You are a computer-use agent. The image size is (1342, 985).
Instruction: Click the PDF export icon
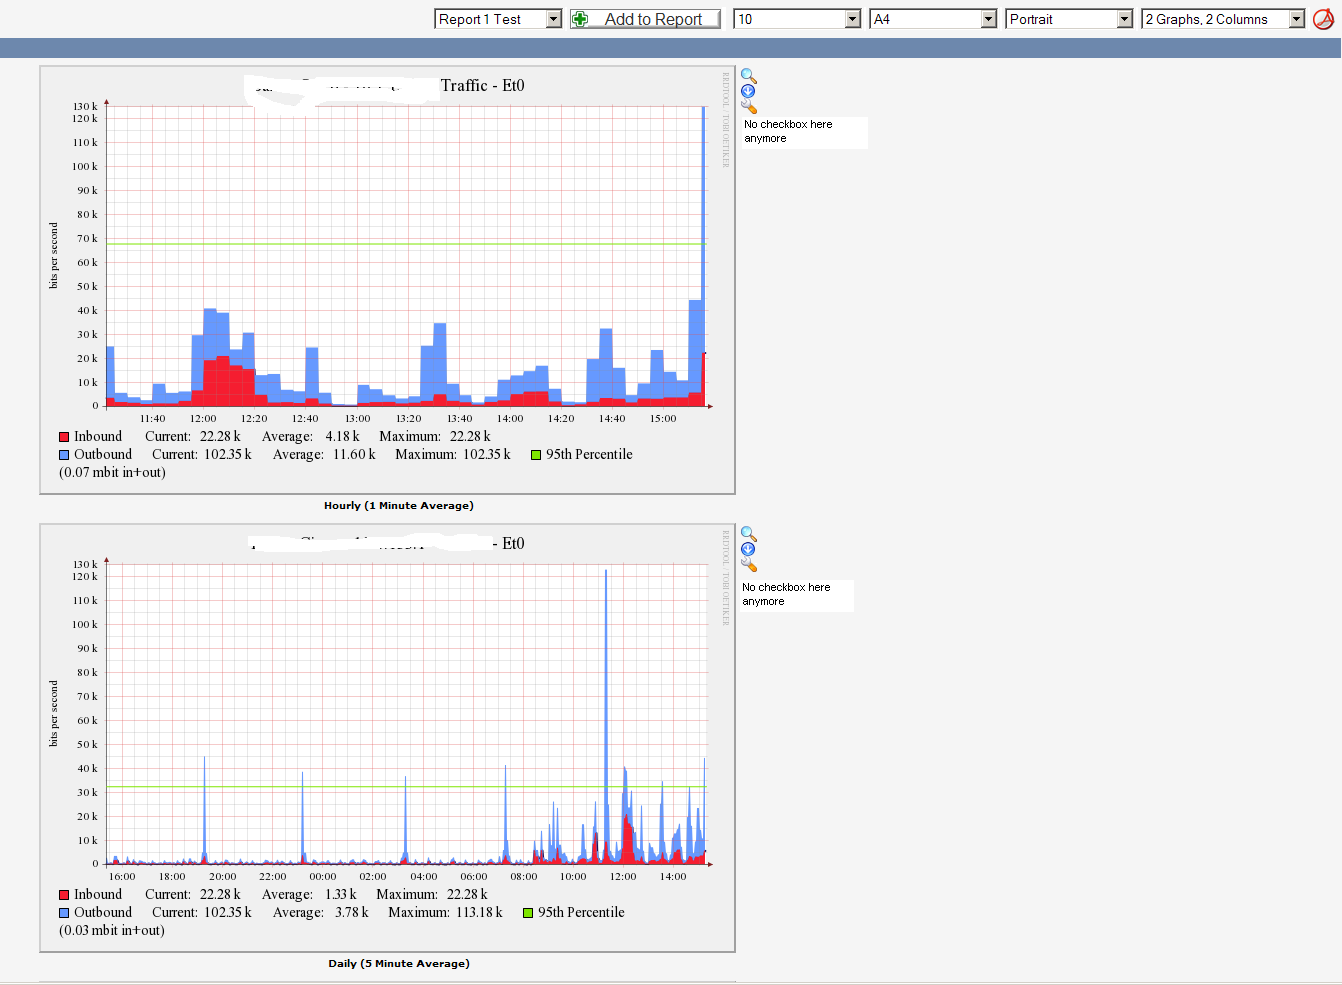pyautogui.click(x=1324, y=19)
